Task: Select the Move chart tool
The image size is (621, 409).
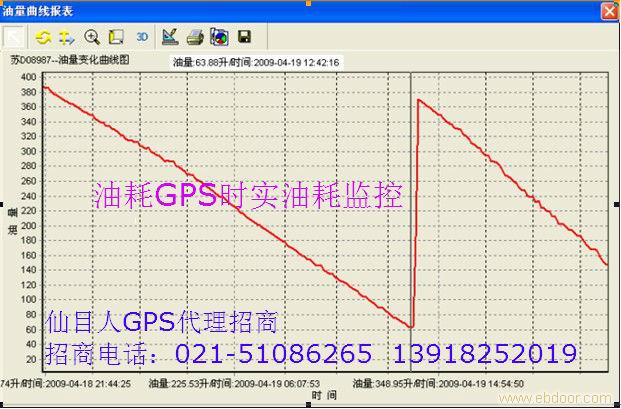Action: coord(66,38)
